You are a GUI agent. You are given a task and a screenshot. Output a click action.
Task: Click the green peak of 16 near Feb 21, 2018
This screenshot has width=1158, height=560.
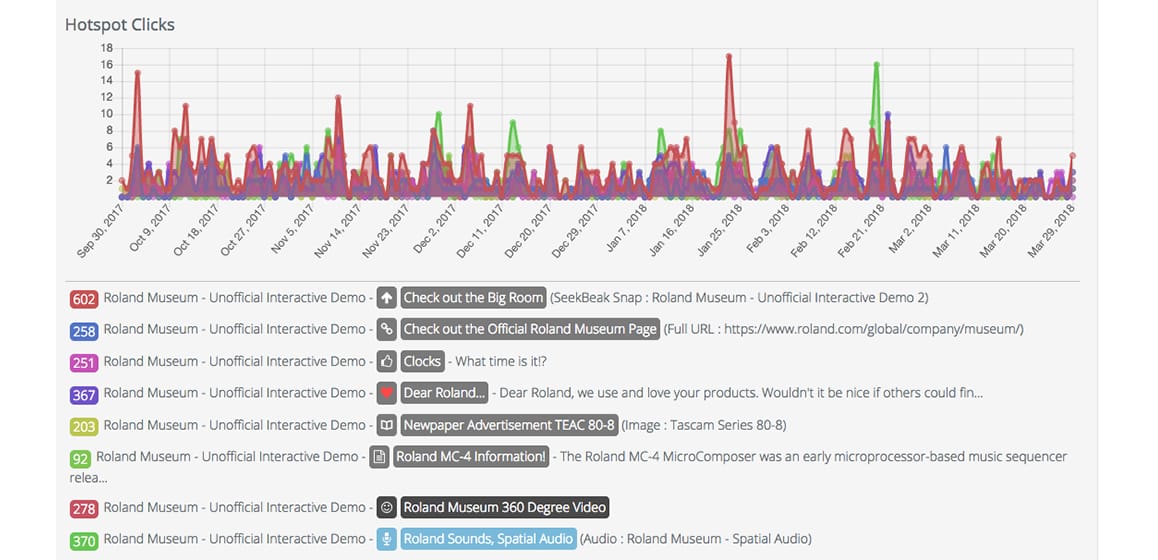click(877, 64)
